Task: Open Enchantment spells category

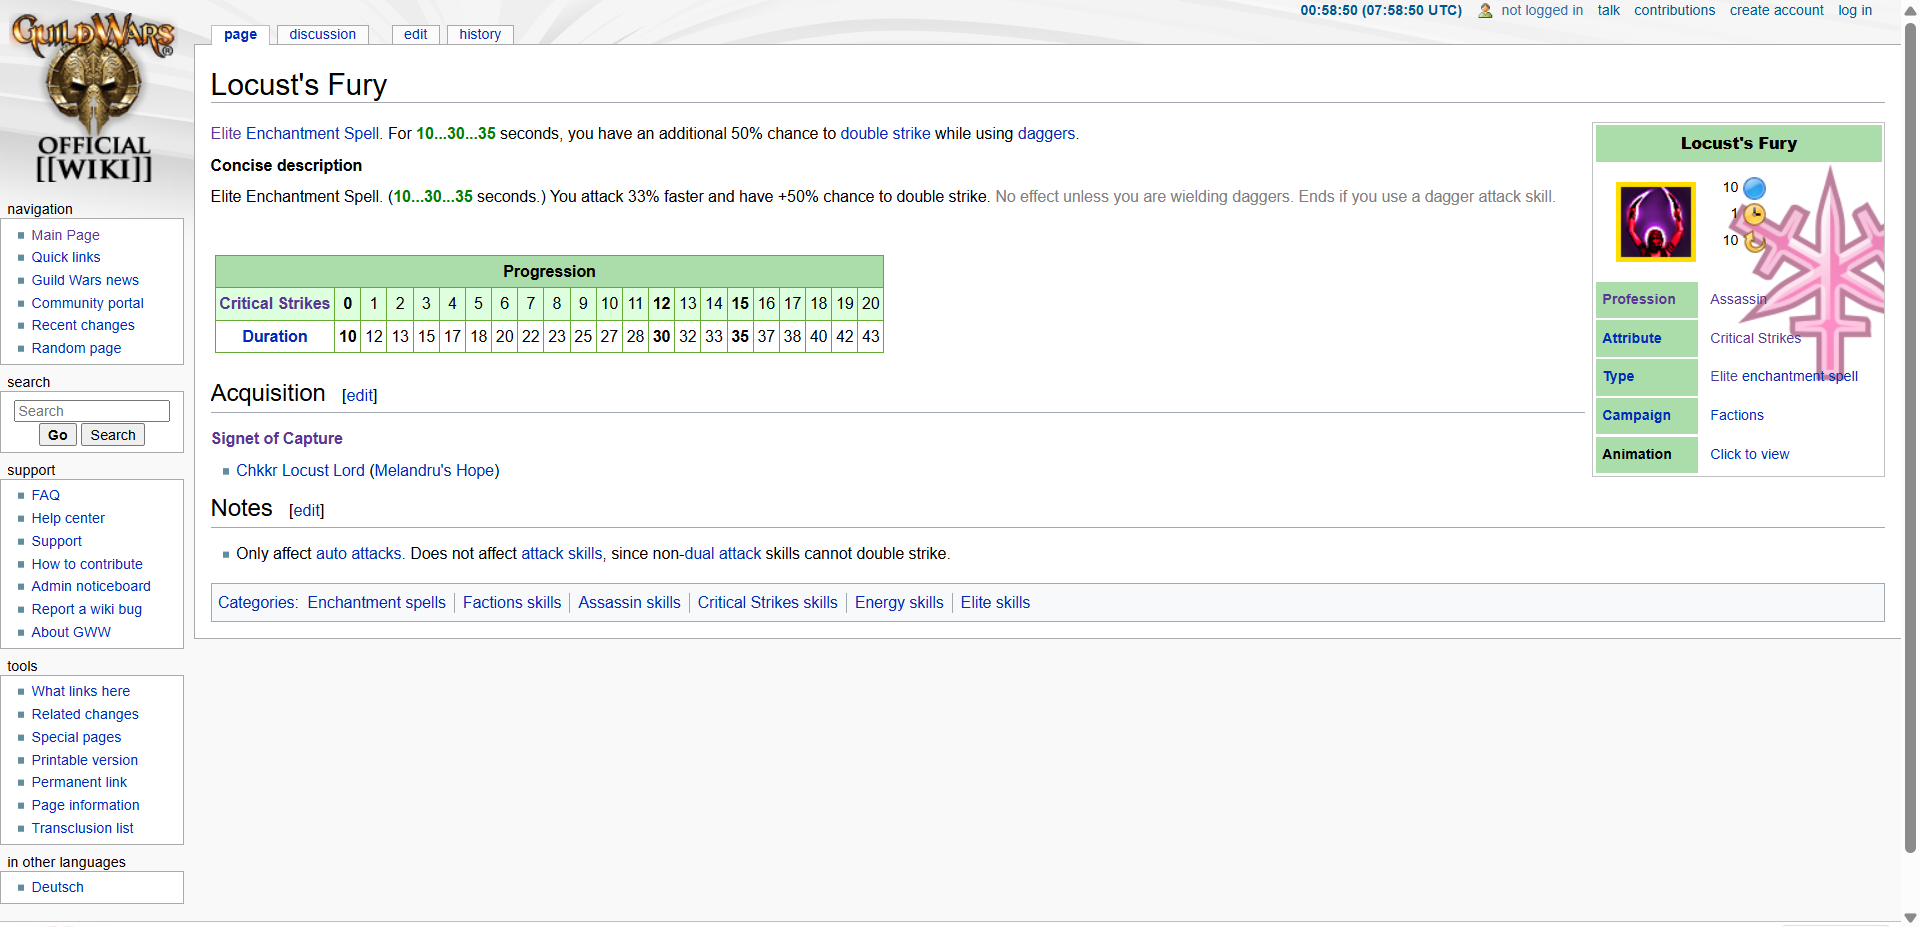Action: pos(376,602)
